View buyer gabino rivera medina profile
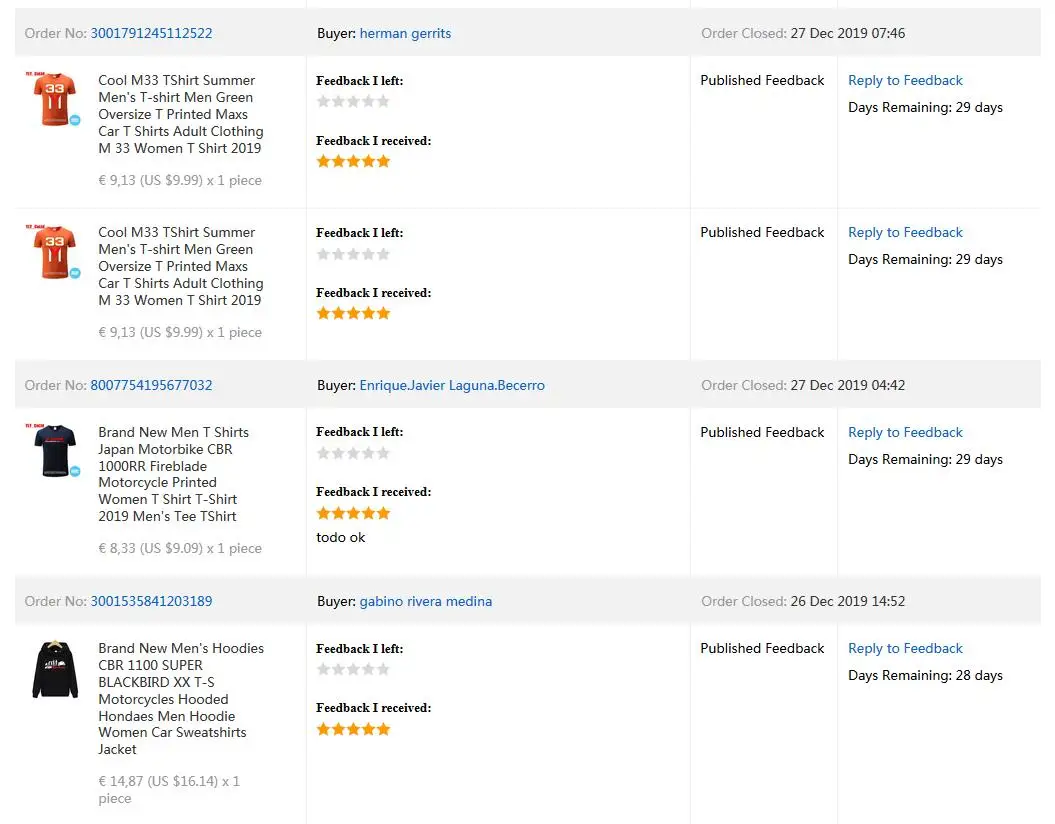Screen dimensions: 1055x824 click(426, 601)
